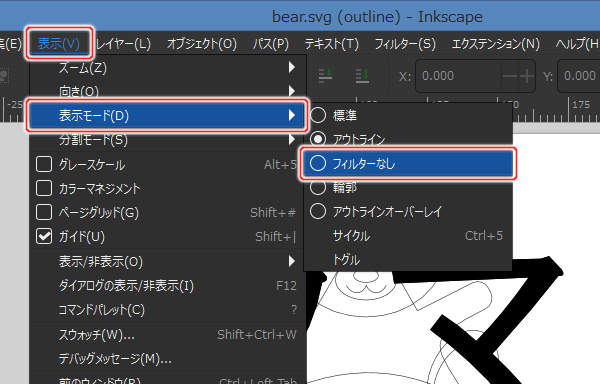
Task: Open the エクステンション(N) menu
Action: 496,44
